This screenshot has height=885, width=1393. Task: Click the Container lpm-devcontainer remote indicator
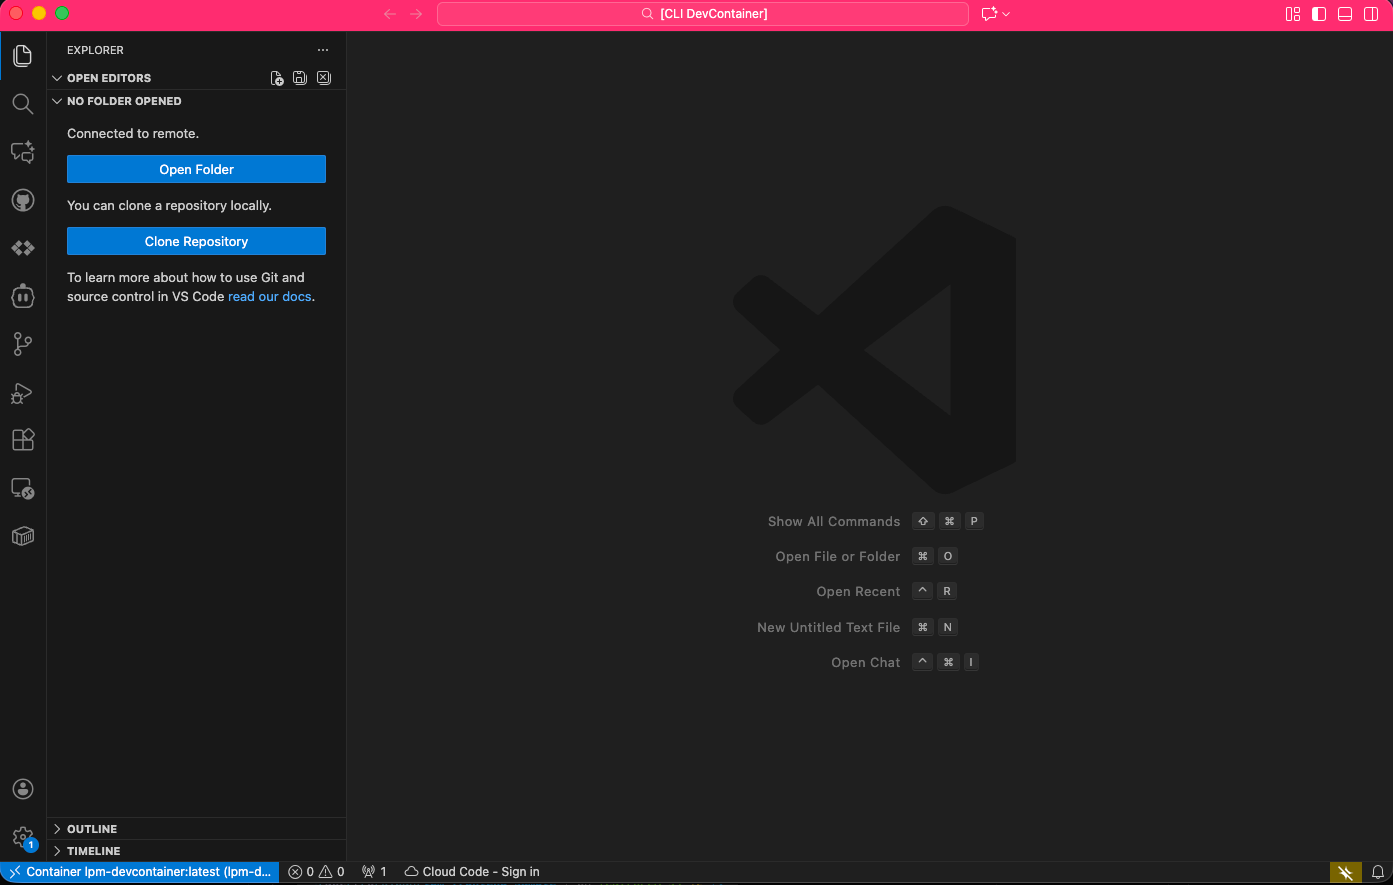point(140,872)
